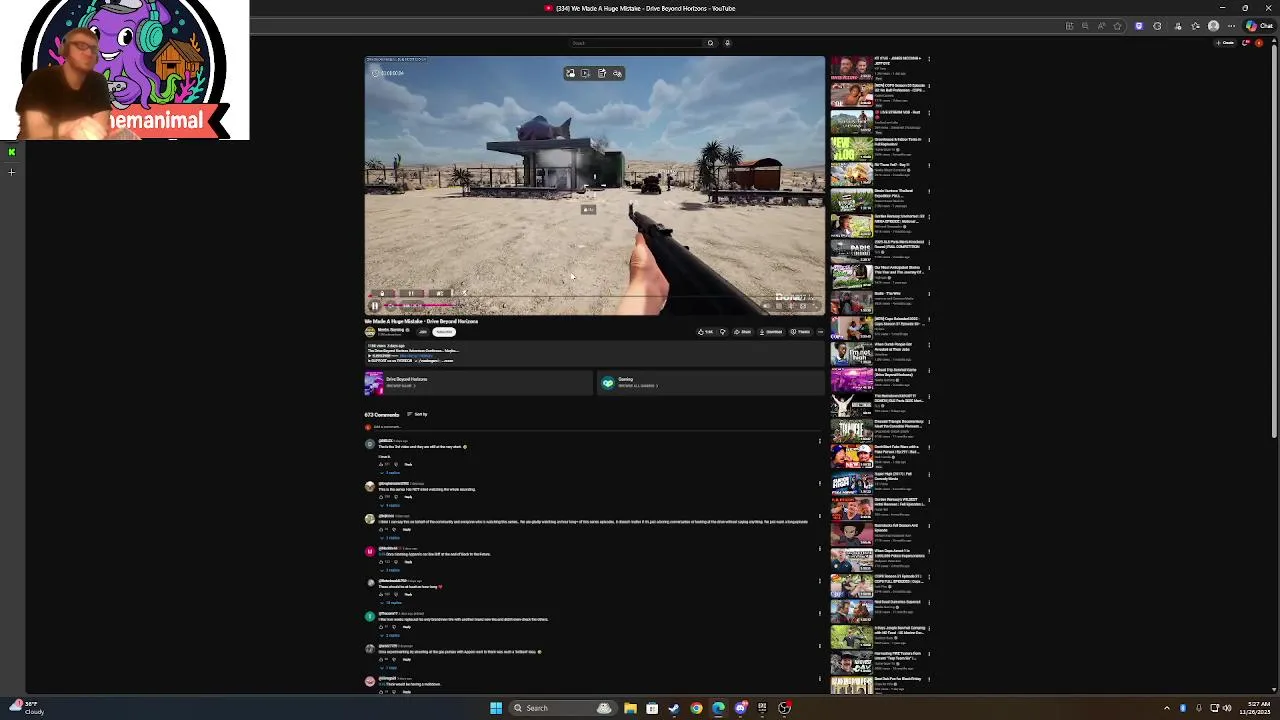Image resolution: width=1280 pixels, height=720 pixels.
Task: Click the third overlay icon atop the video
Action: pyautogui.click(x=601, y=73)
